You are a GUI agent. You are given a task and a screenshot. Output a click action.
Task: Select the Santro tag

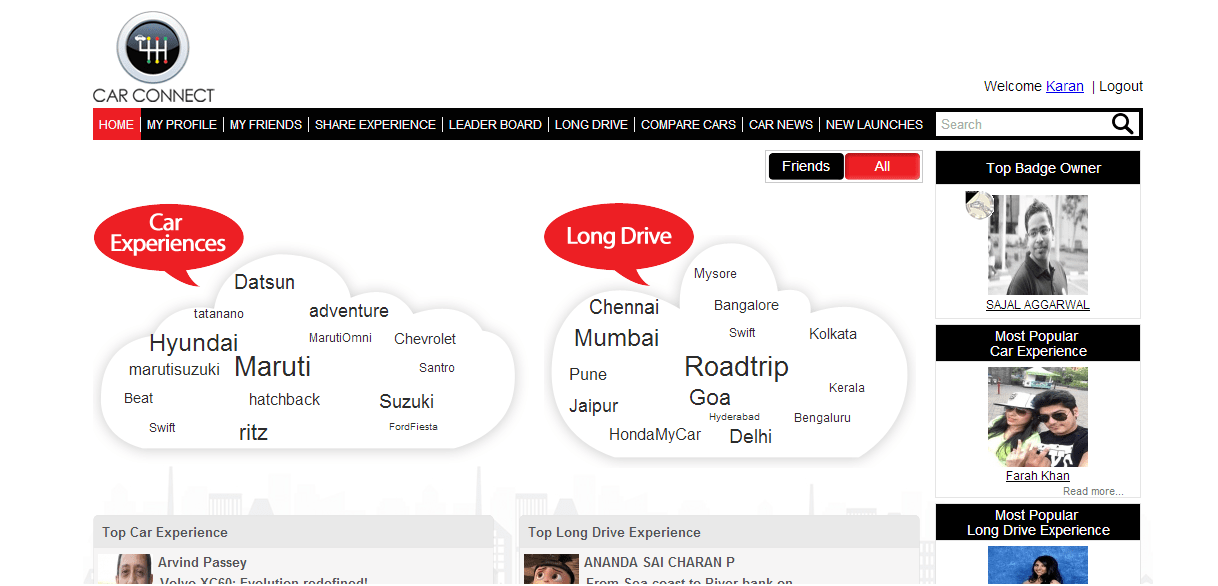click(x=437, y=368)
